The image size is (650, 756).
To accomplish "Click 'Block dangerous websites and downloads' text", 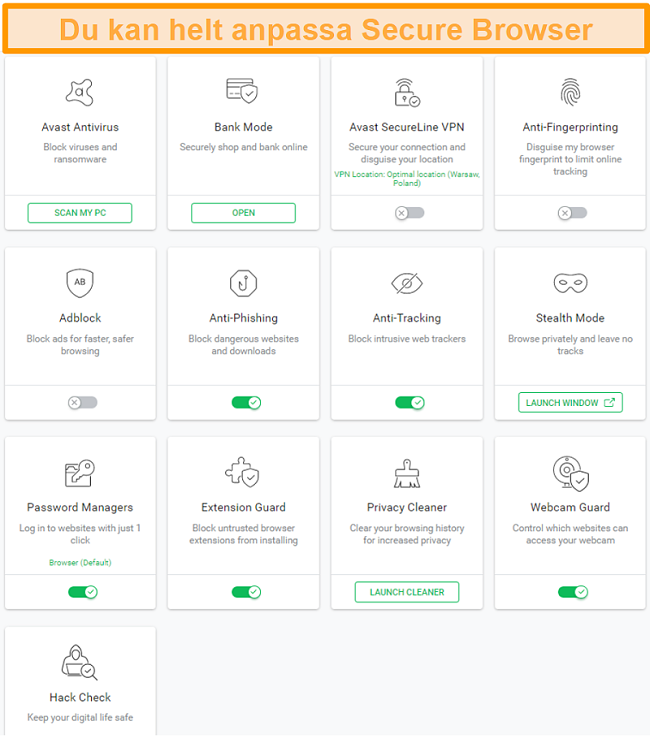I will pyautogui.click(x=243, y=345).
